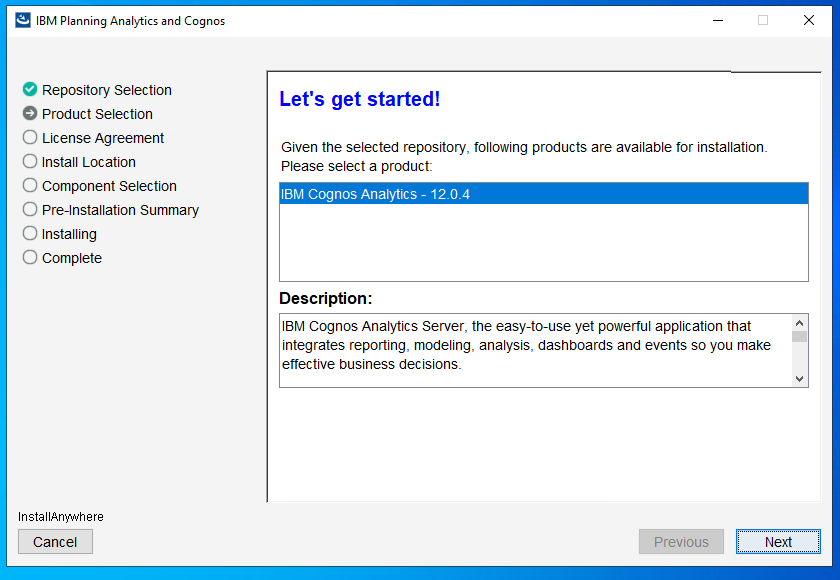Viewport: 840px width, 580px height.
Task: Click the greyed-out Previous button
Action: pos(681,541)
